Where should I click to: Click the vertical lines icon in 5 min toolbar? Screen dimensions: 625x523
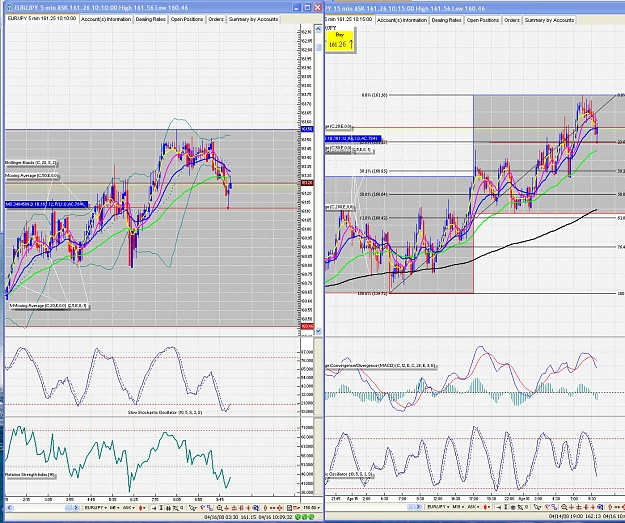(168, 508)
